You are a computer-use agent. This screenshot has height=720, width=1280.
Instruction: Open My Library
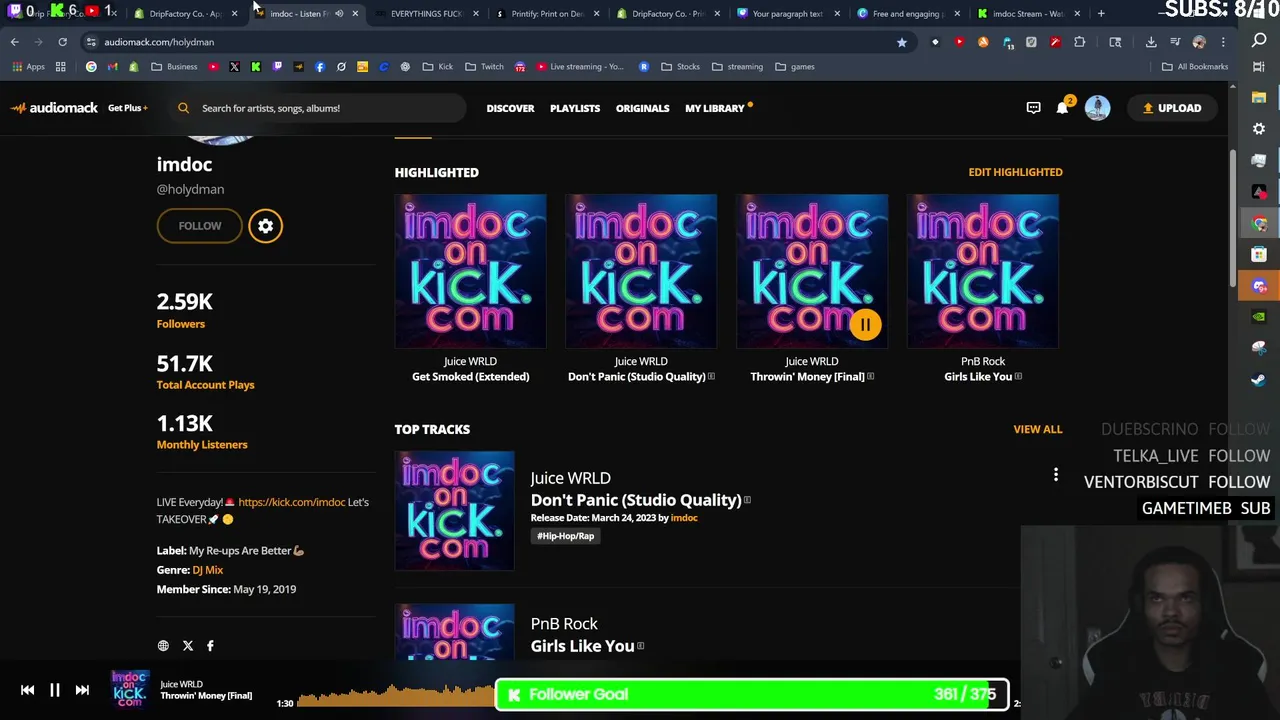715,108
